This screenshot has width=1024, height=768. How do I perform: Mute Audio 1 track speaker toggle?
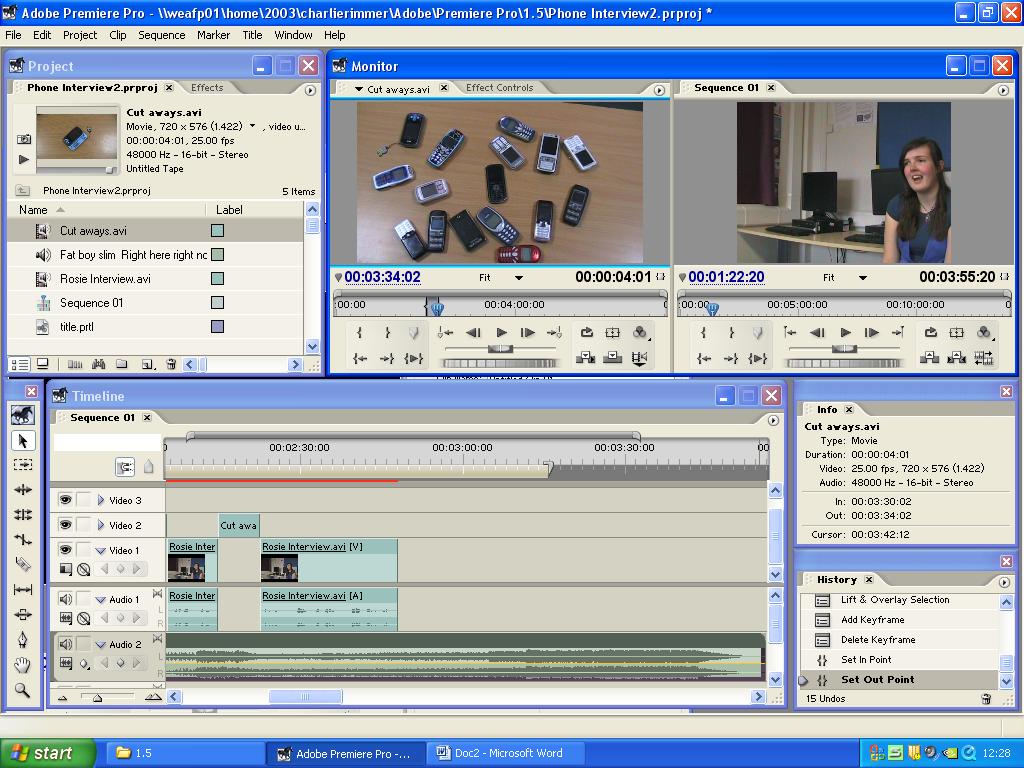coord(65,599)
